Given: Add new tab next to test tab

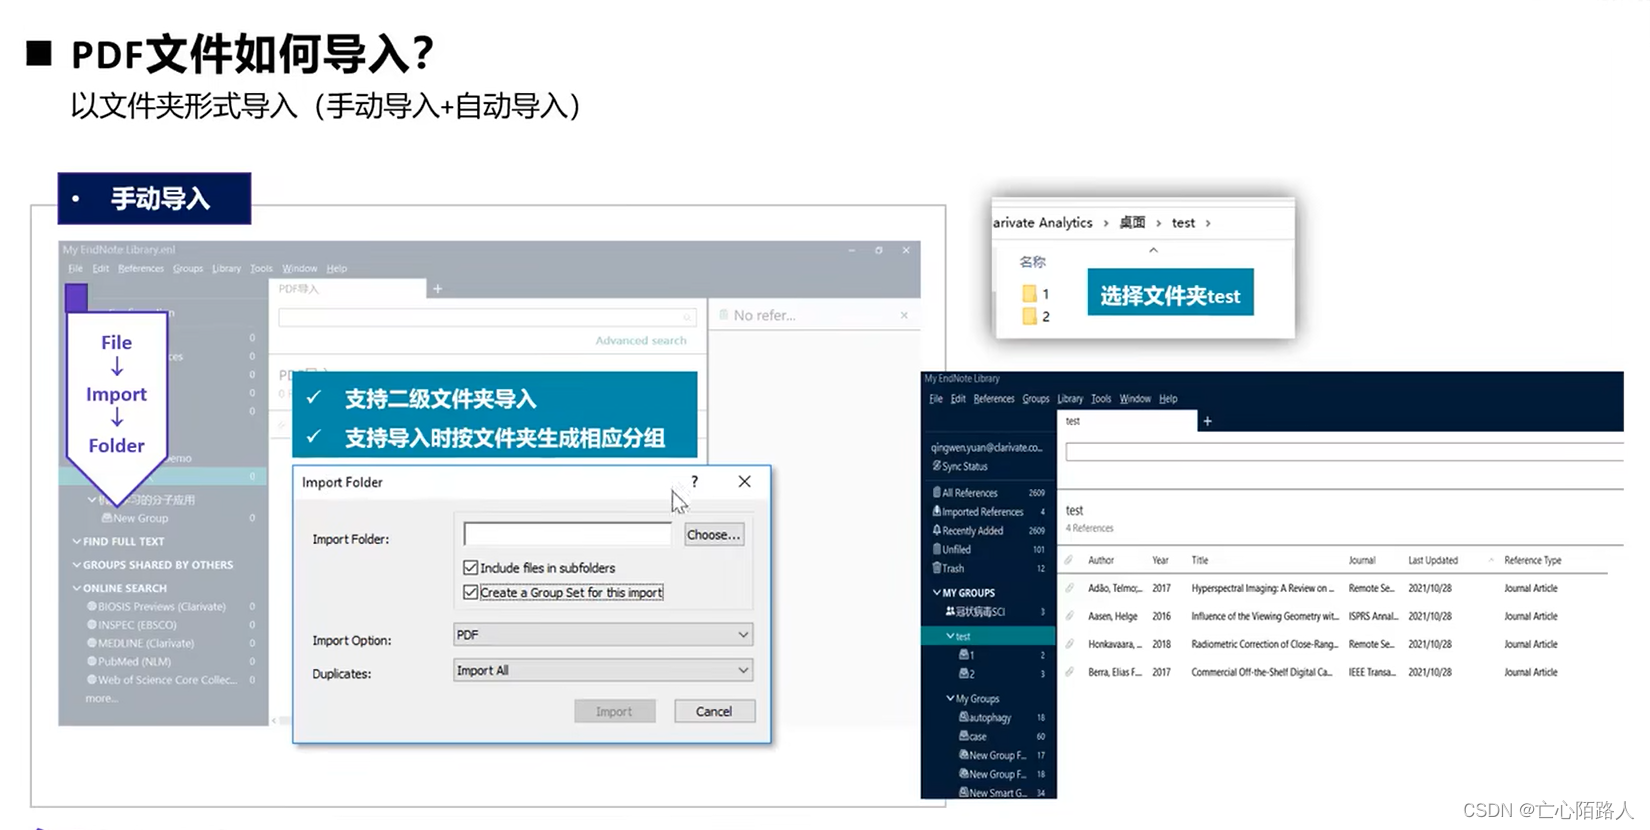Looking at the screenshot, I should [x=1207, y=421].
